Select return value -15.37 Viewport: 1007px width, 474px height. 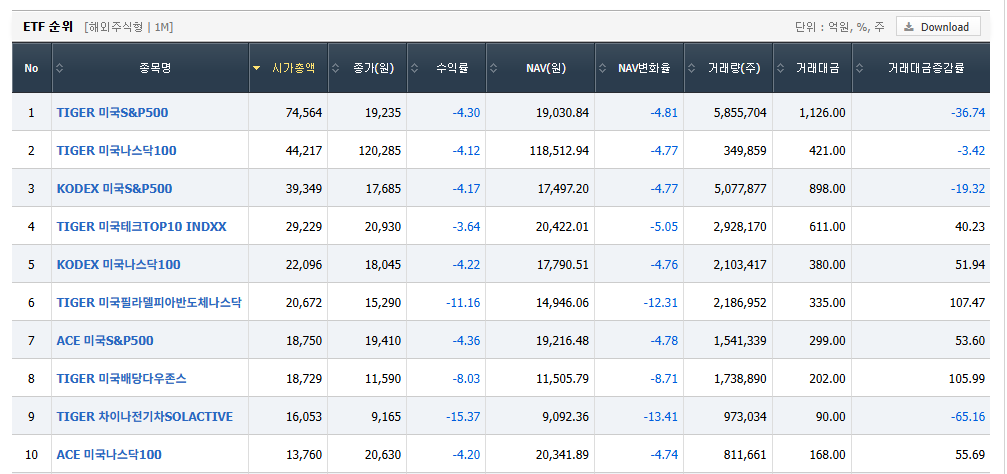coord(463,416)
